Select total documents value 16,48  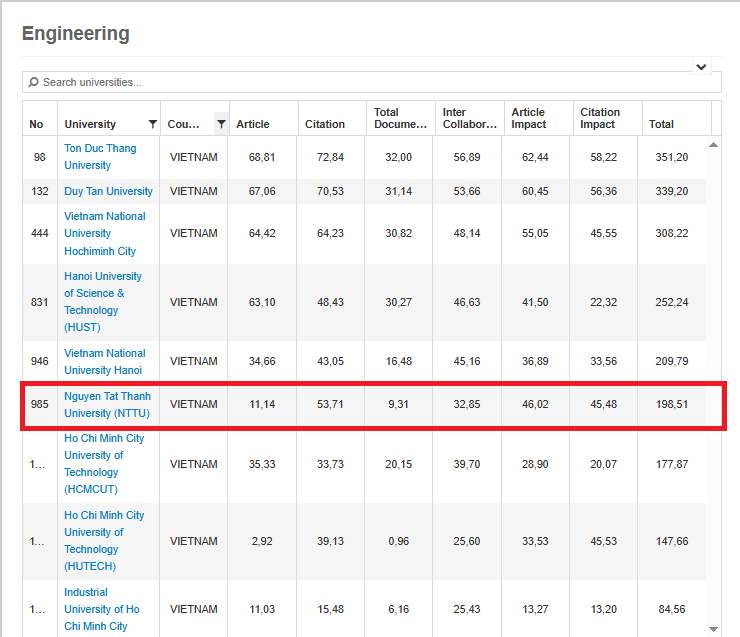398,361
